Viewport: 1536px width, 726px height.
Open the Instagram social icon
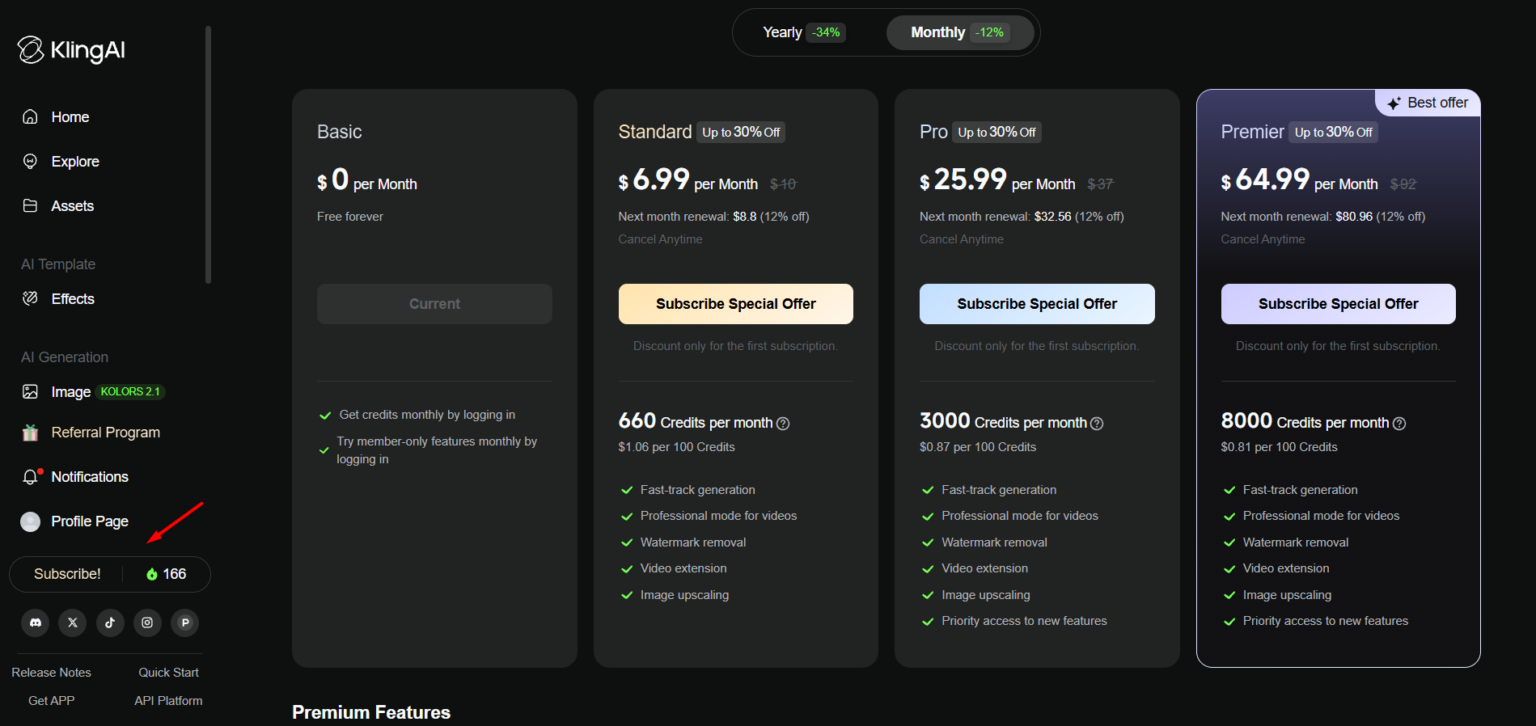[147, 623]
